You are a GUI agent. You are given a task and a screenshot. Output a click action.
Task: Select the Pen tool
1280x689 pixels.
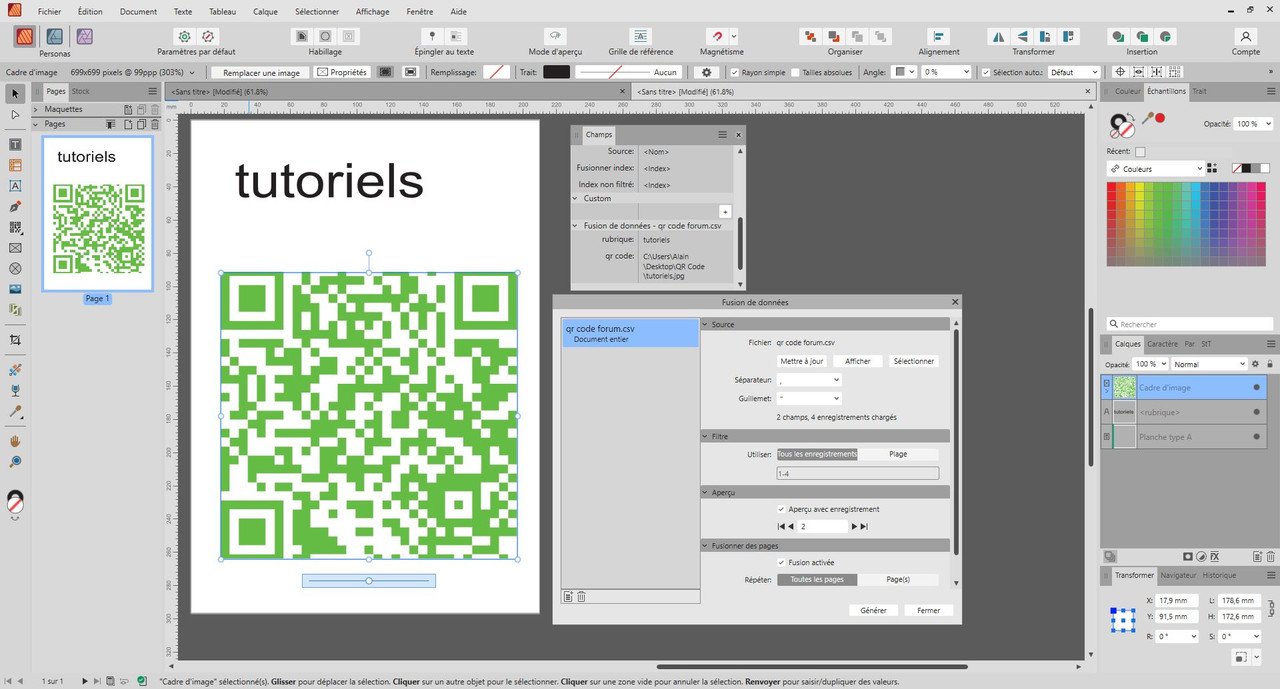[x=15, y=206]
